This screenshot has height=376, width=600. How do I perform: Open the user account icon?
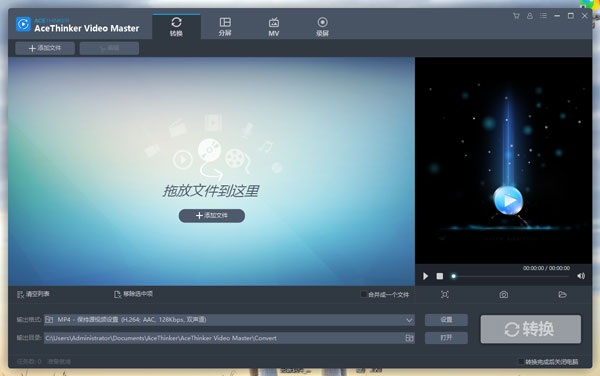(530, 16)
